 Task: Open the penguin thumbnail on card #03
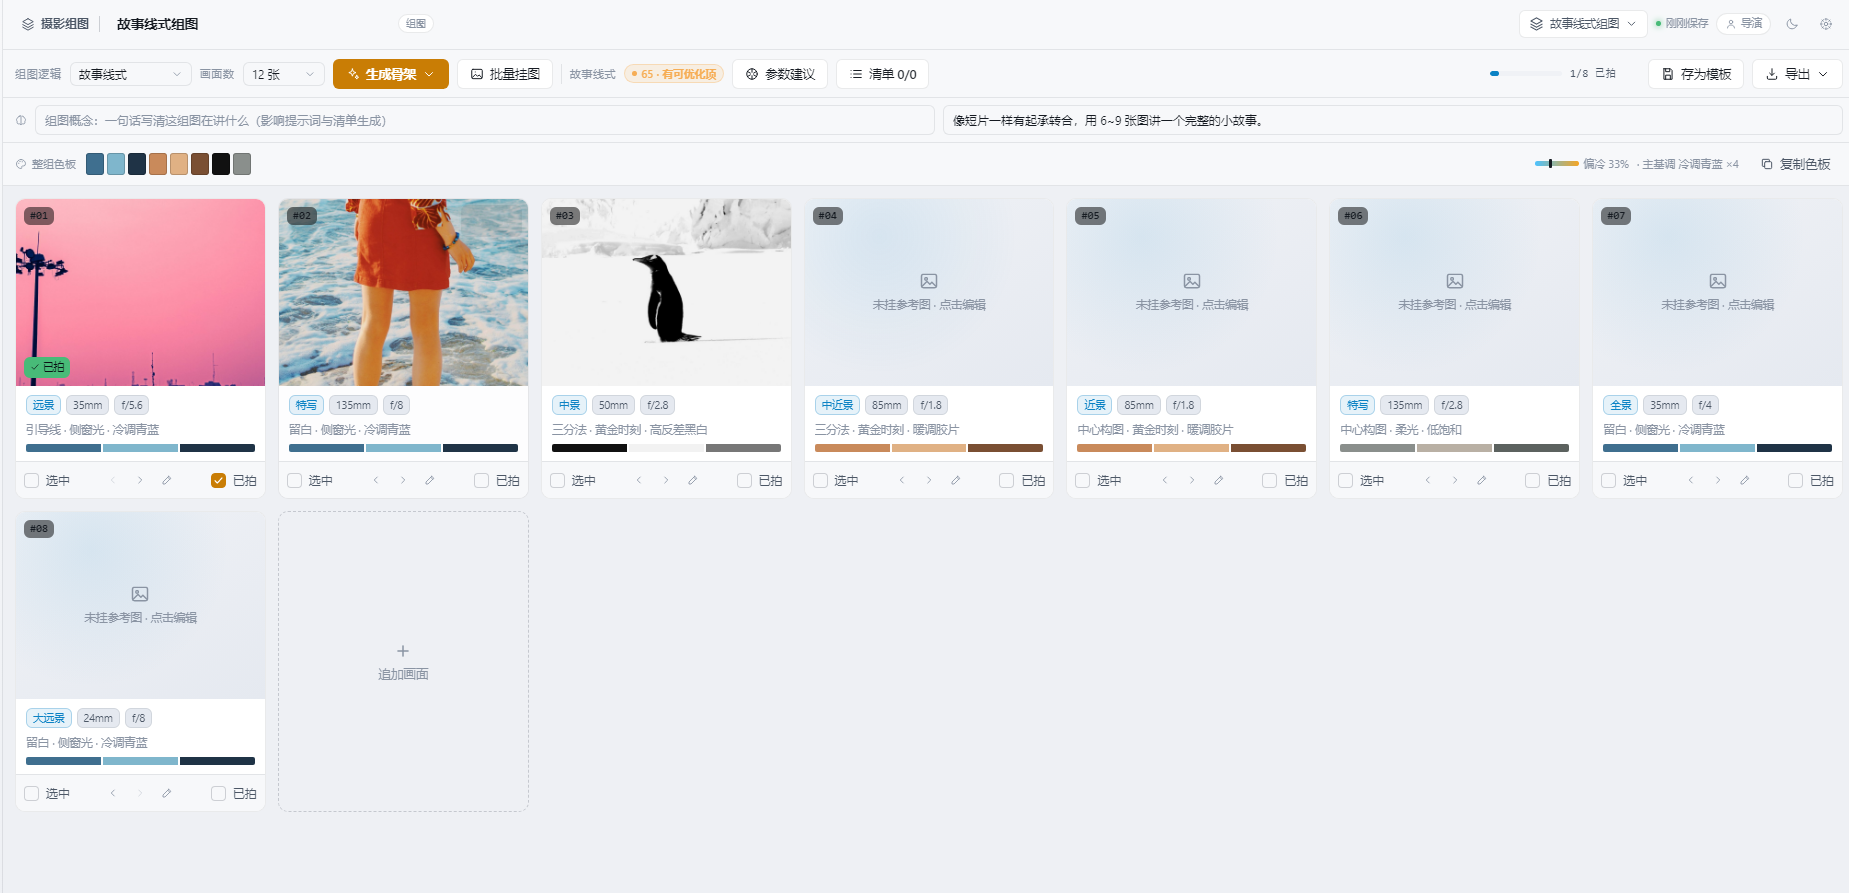pyautogui.click(x=666, y=292)
